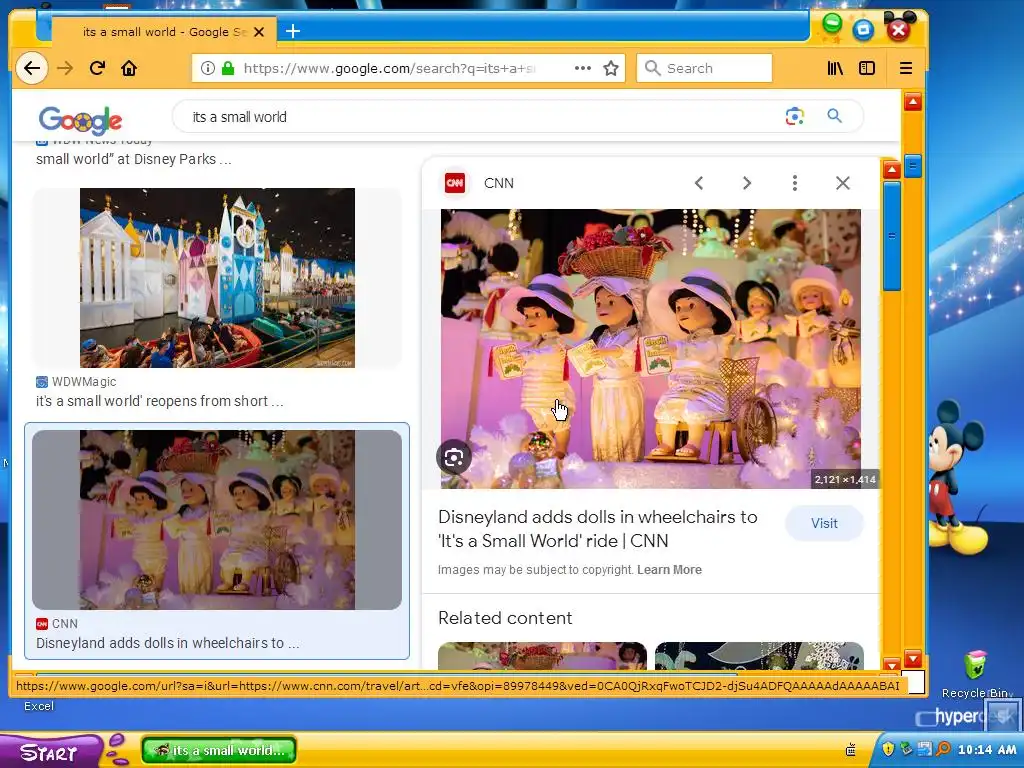Submit search with the magnifier icon
The width and height of the screenshot is (1024, 768).
[834, 116]
